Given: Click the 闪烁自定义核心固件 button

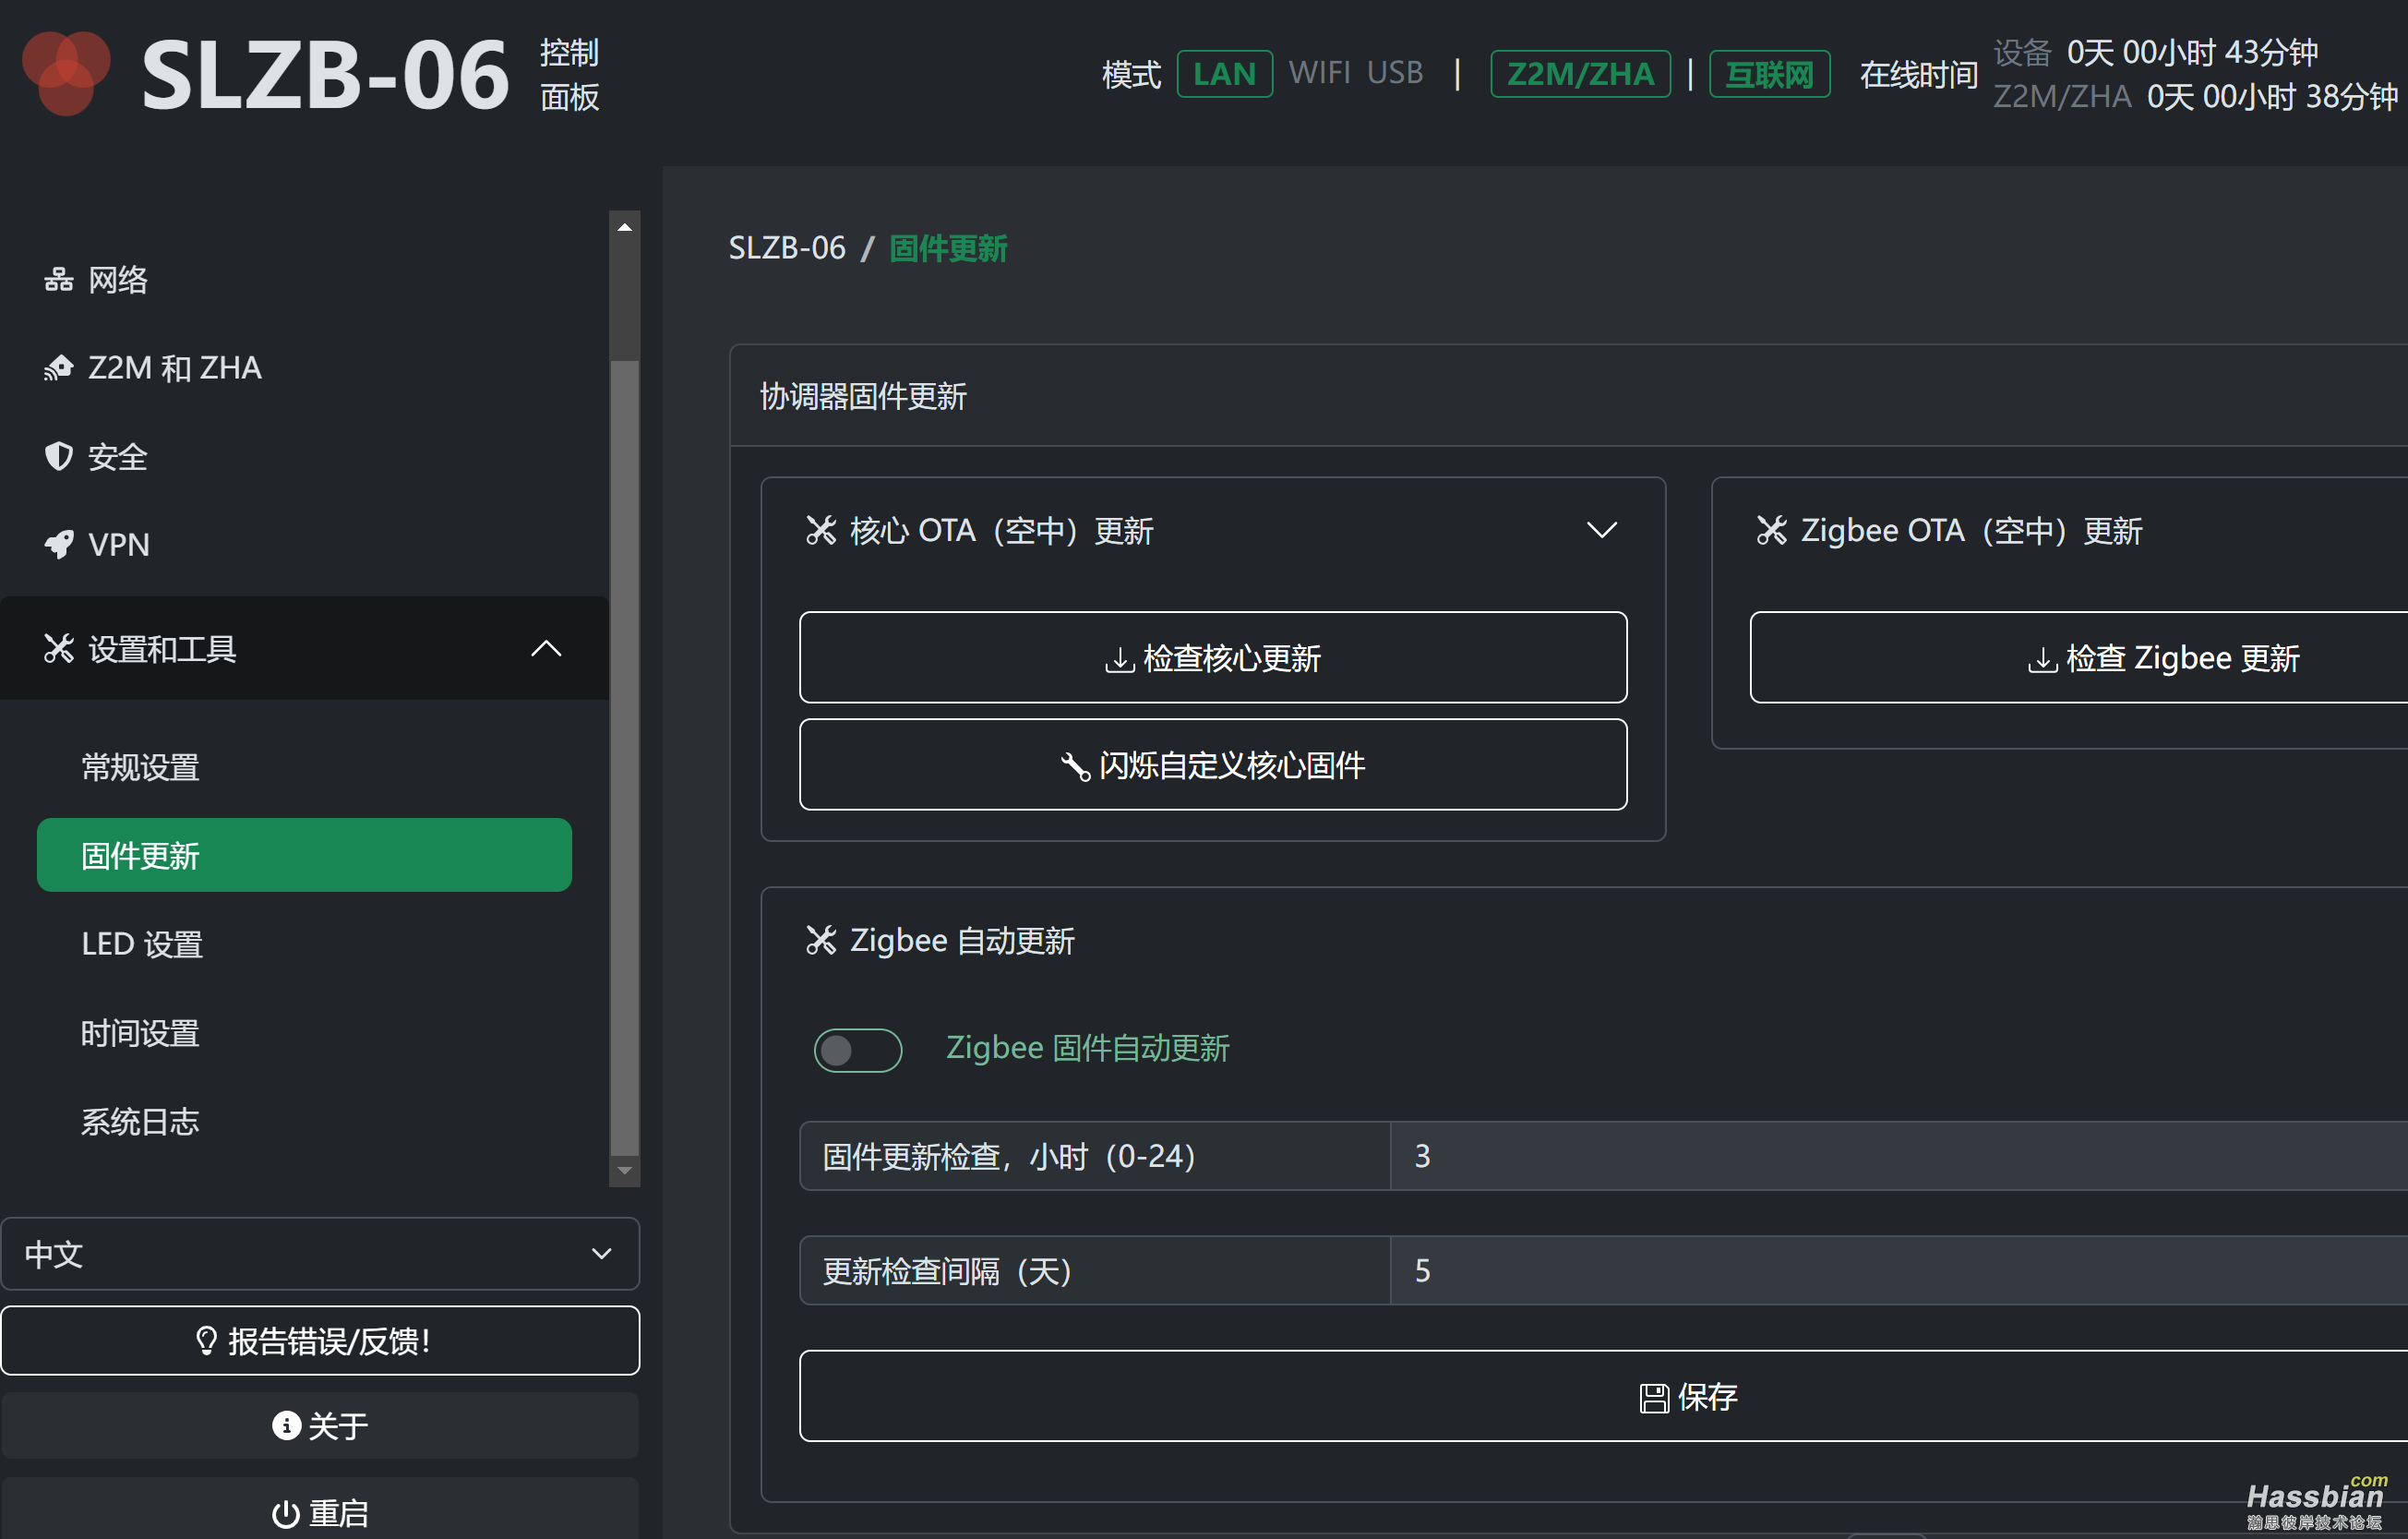Looking at the screenshot, I should pyautogui.click(x=1213, y=765).
